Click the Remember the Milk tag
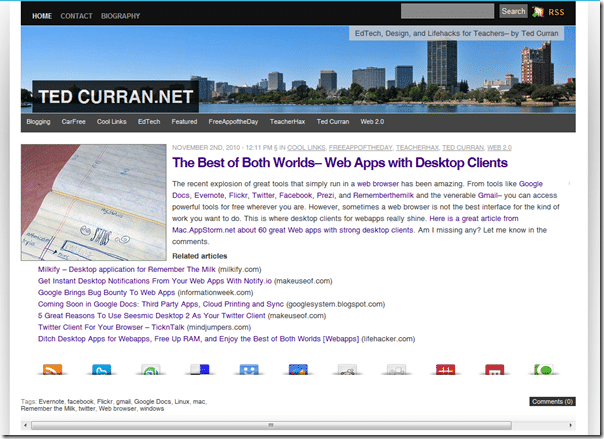 pyautogui.click(x=48, y=409)
